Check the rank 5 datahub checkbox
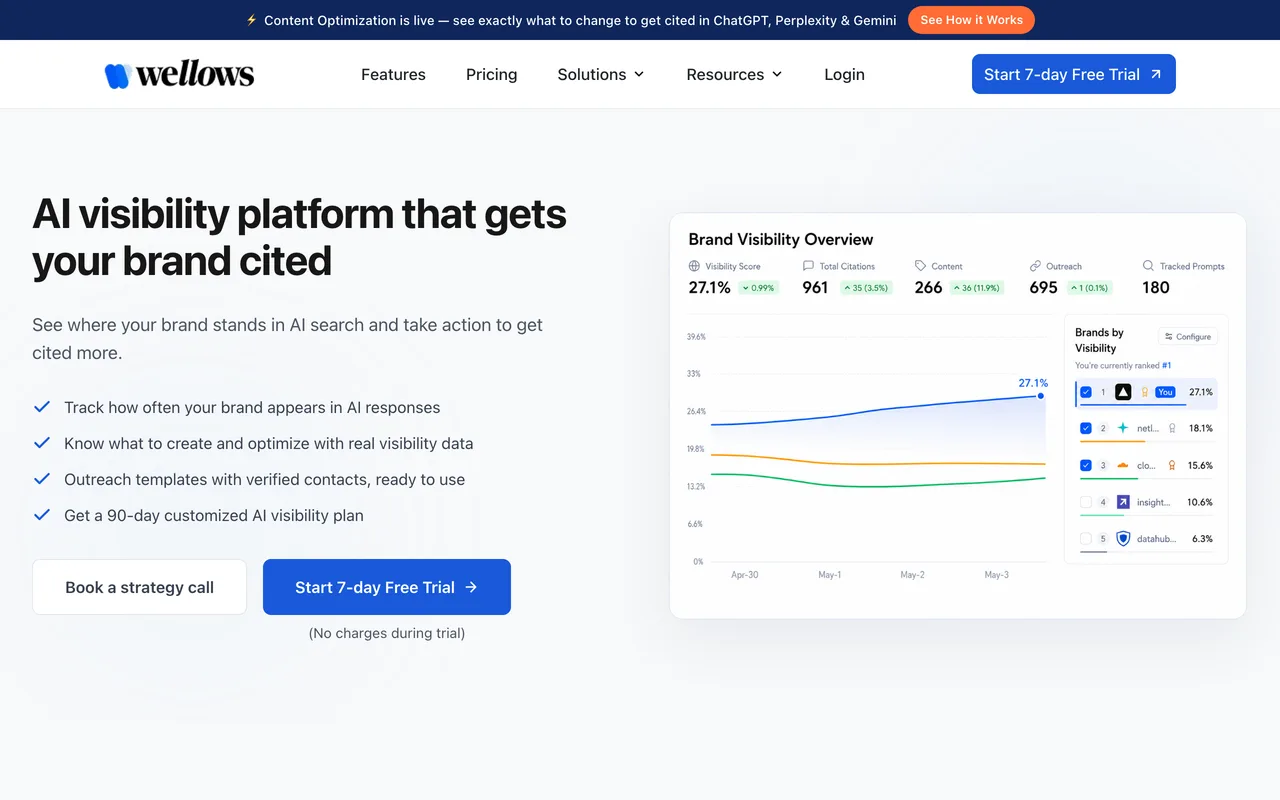 [1086, 538]
